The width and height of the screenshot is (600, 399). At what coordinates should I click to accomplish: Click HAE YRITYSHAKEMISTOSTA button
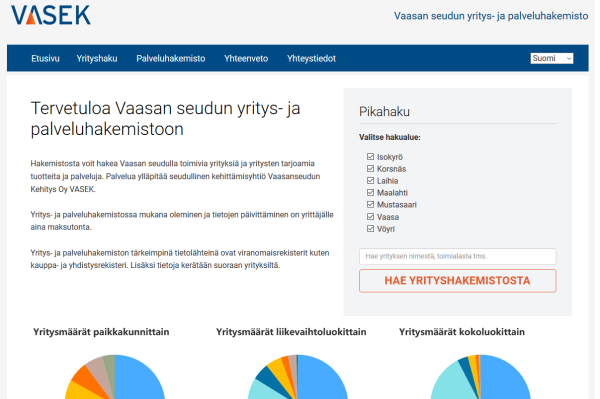(x=457, y=281)
